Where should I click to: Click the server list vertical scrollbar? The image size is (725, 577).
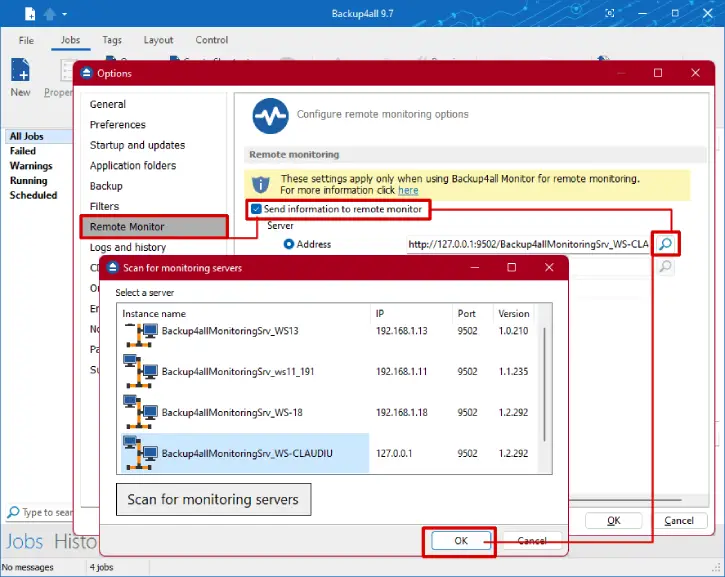pos(544,385)
